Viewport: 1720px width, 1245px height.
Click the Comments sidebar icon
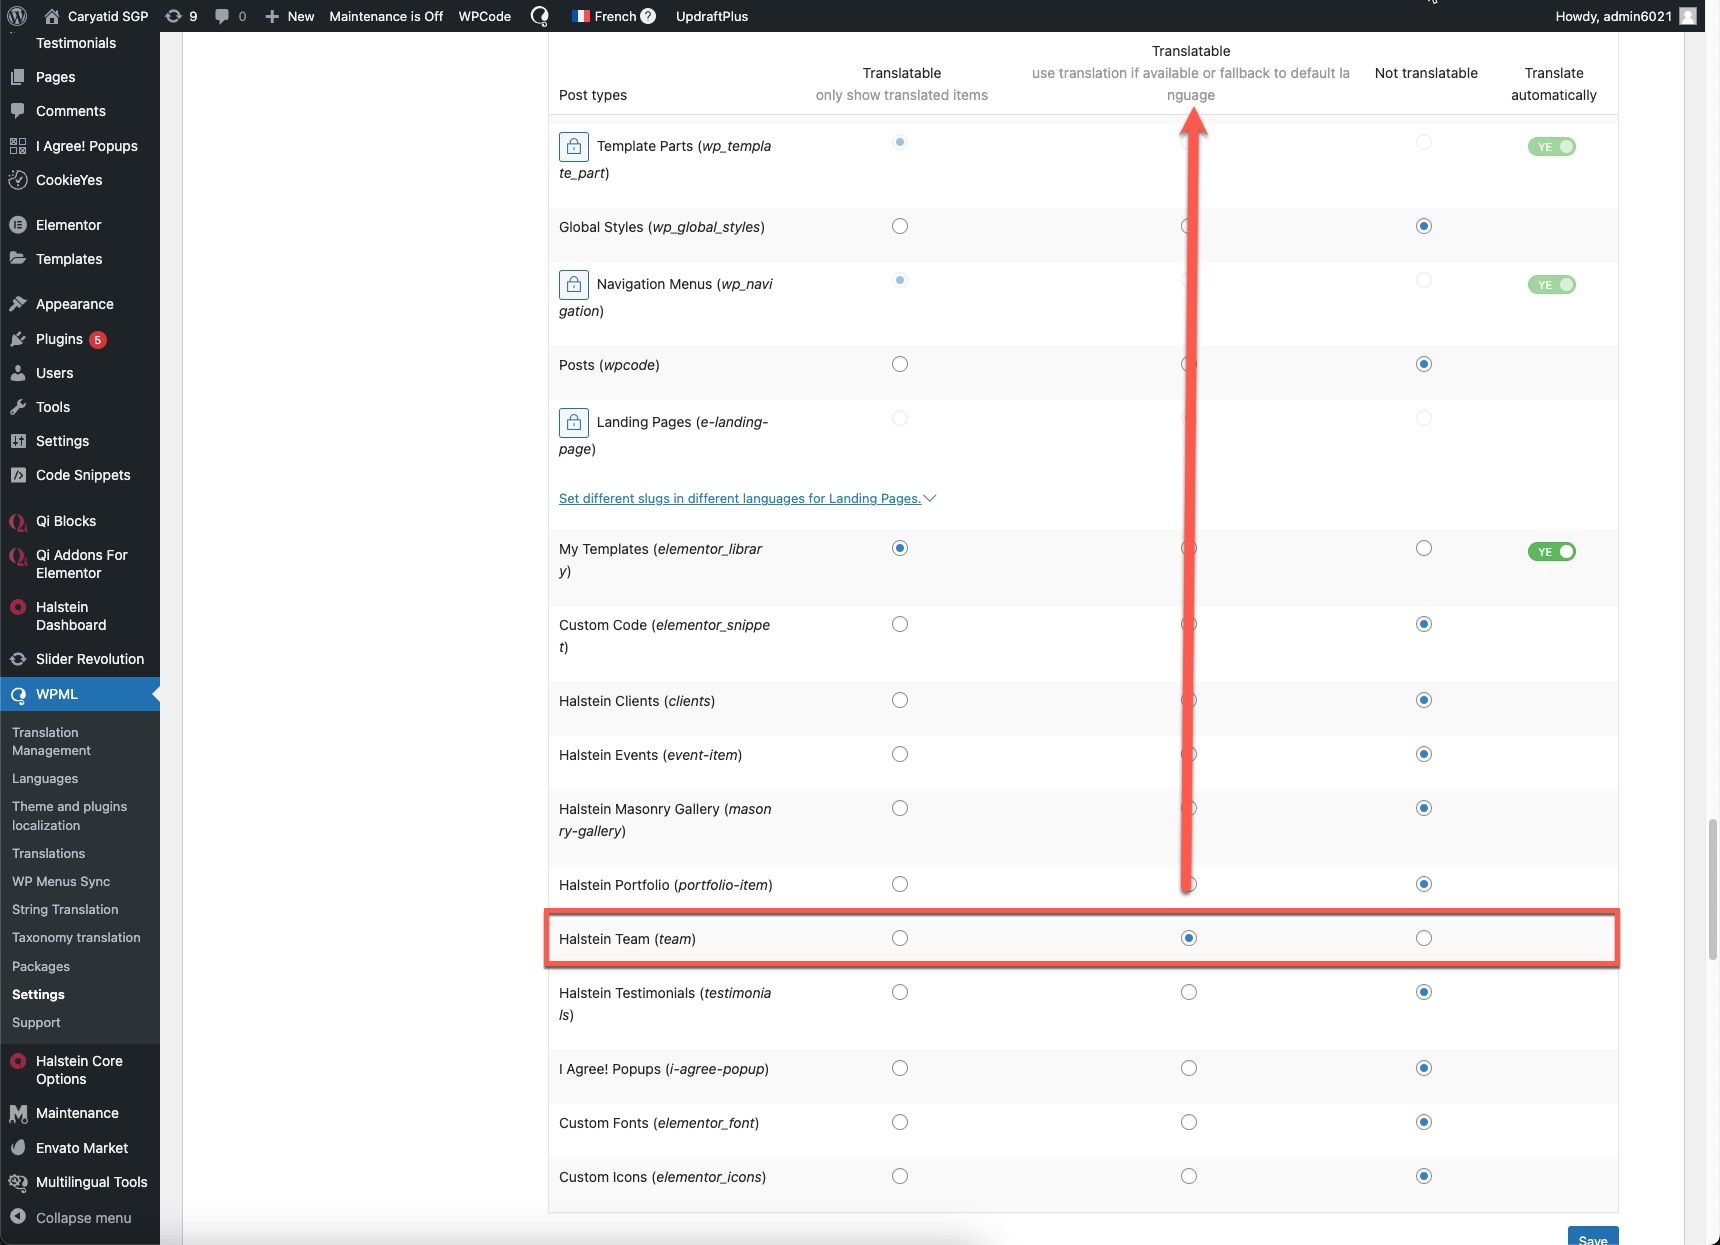(18, 111)
